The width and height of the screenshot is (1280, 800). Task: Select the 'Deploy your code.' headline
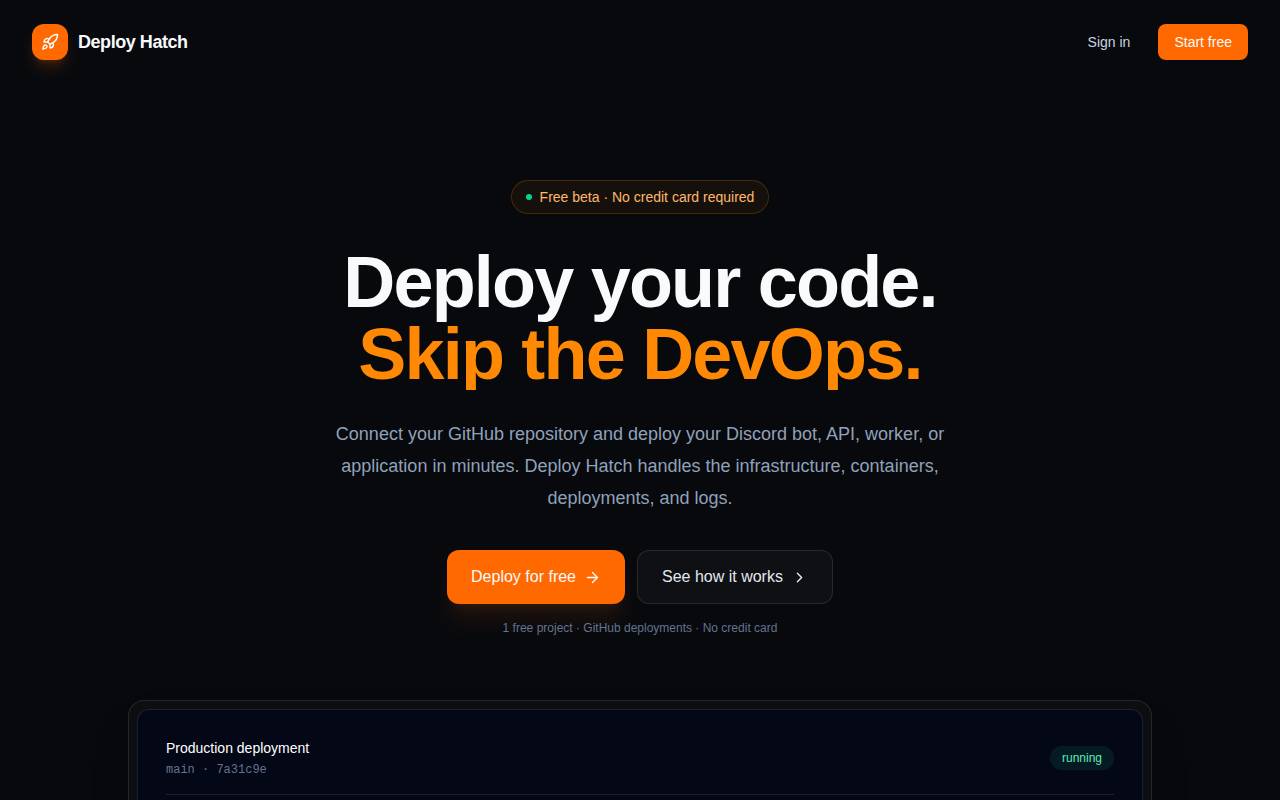click(x=640, y=283)
